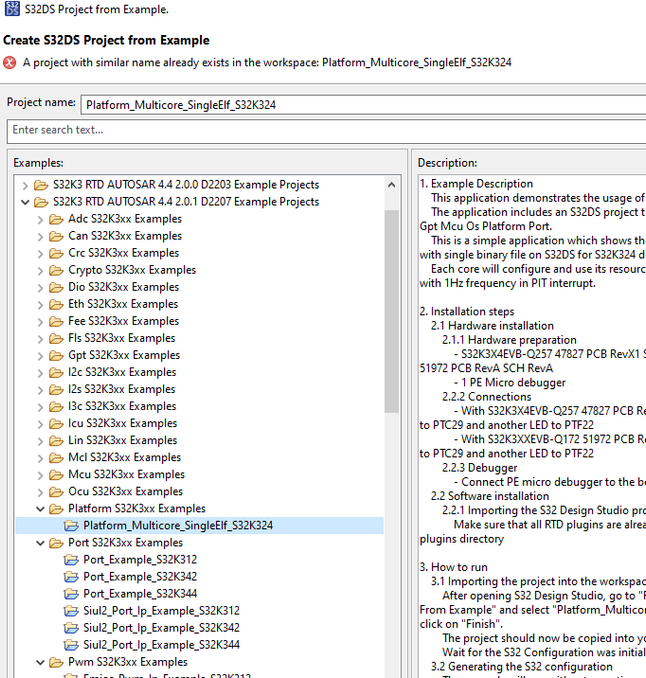Select the Siul2_Port_Ip_Example_S32K312 example
Viewport: 646px width, 678px height.
click(161, 611)
